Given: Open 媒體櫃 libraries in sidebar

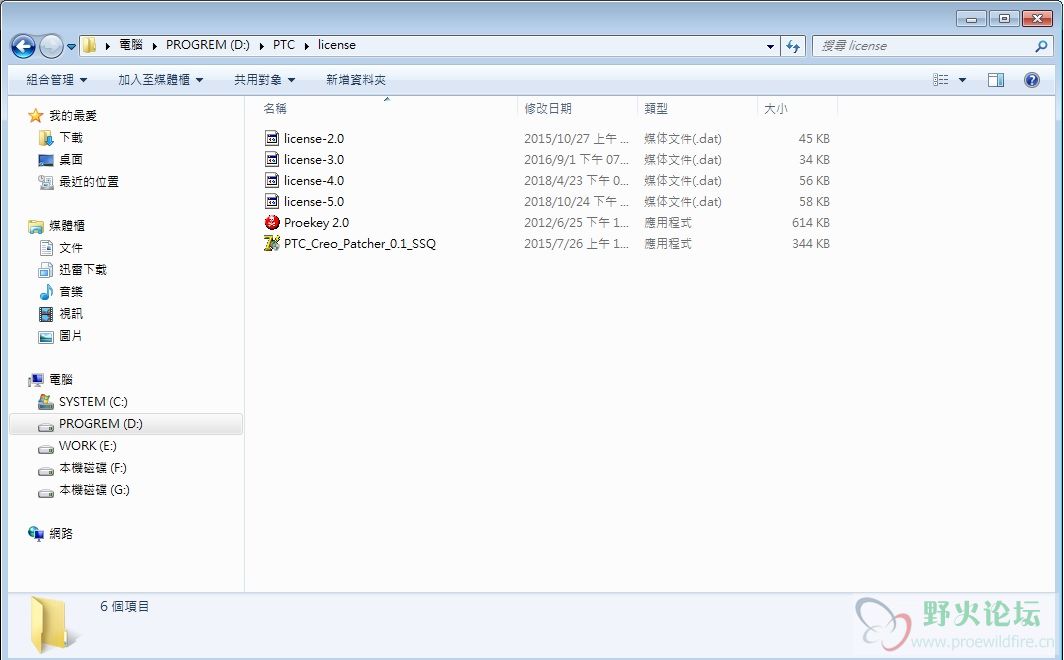Looking at the screenshot, I should pos(66,225).
